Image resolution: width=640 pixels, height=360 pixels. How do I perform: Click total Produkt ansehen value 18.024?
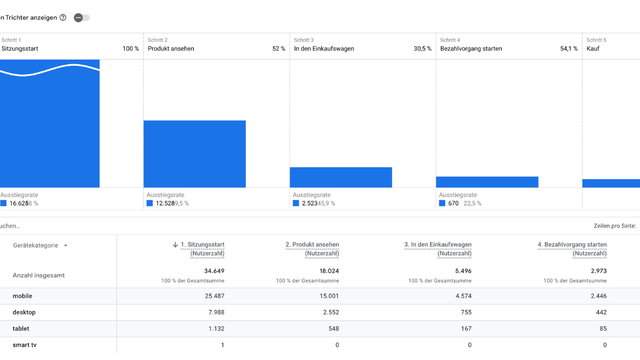click(x=329, y=271)
